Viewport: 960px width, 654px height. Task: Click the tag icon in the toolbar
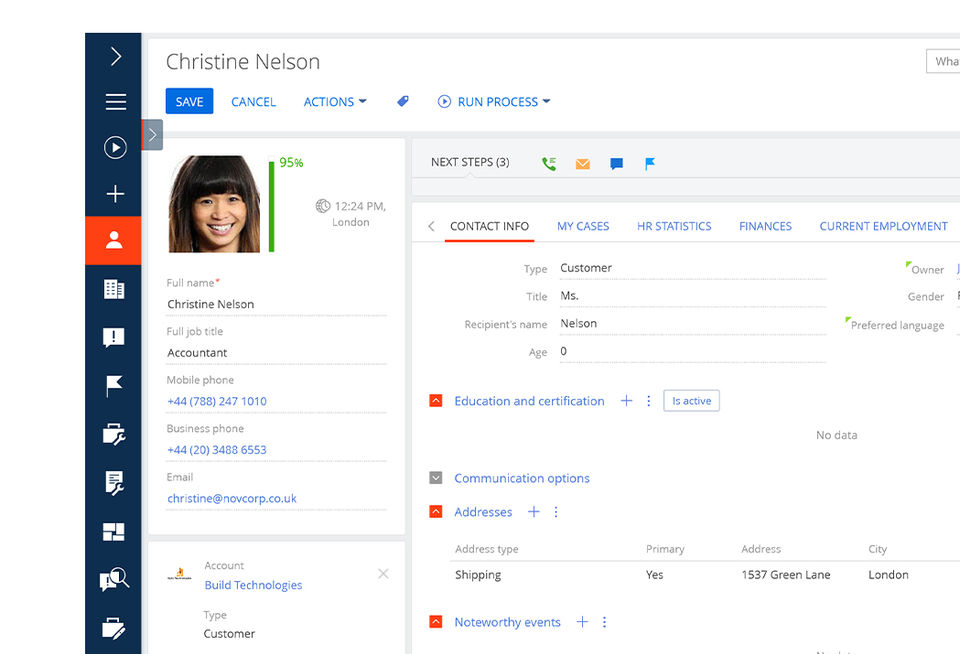403,101
